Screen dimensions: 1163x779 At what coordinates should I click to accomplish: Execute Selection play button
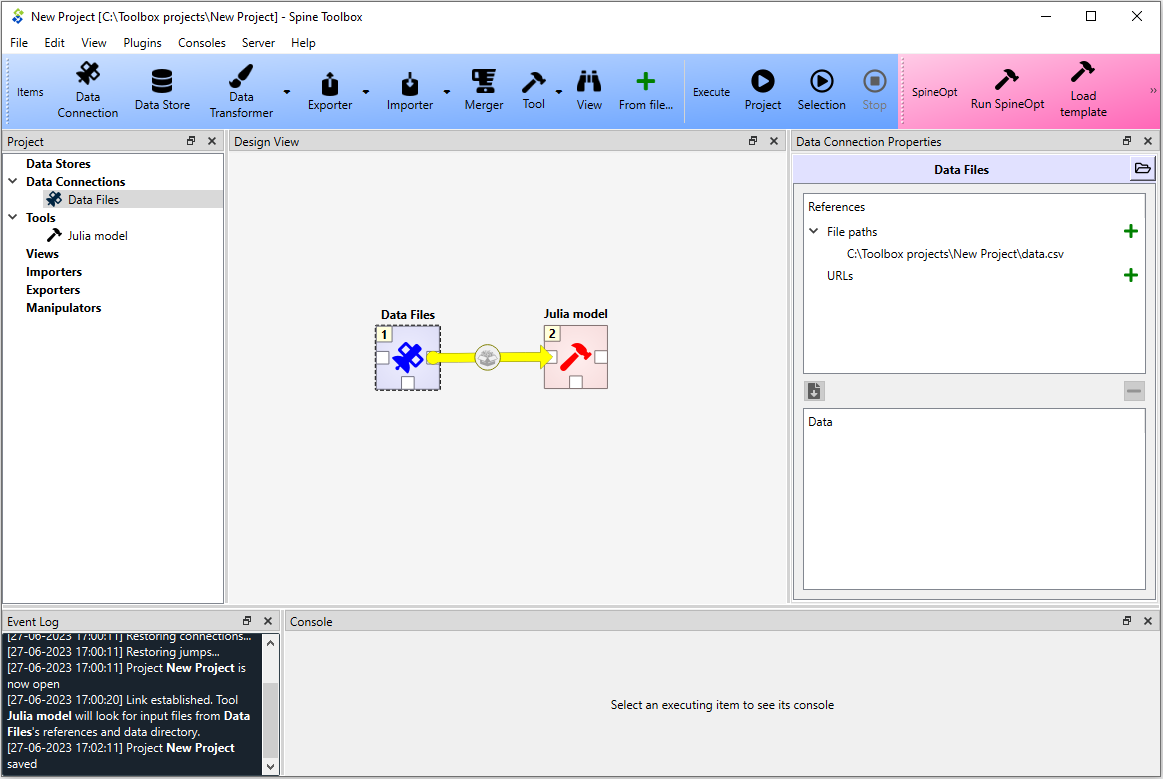(x=821, y=81)
